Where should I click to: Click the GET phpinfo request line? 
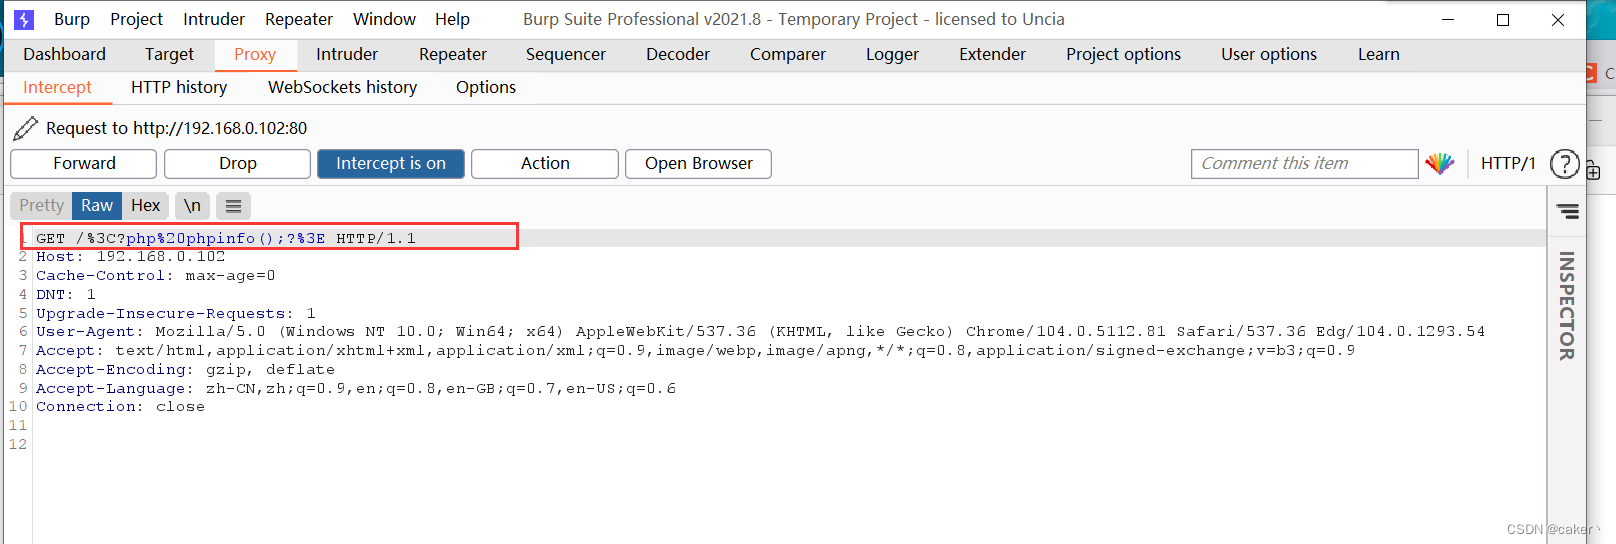tap(226, 238)
